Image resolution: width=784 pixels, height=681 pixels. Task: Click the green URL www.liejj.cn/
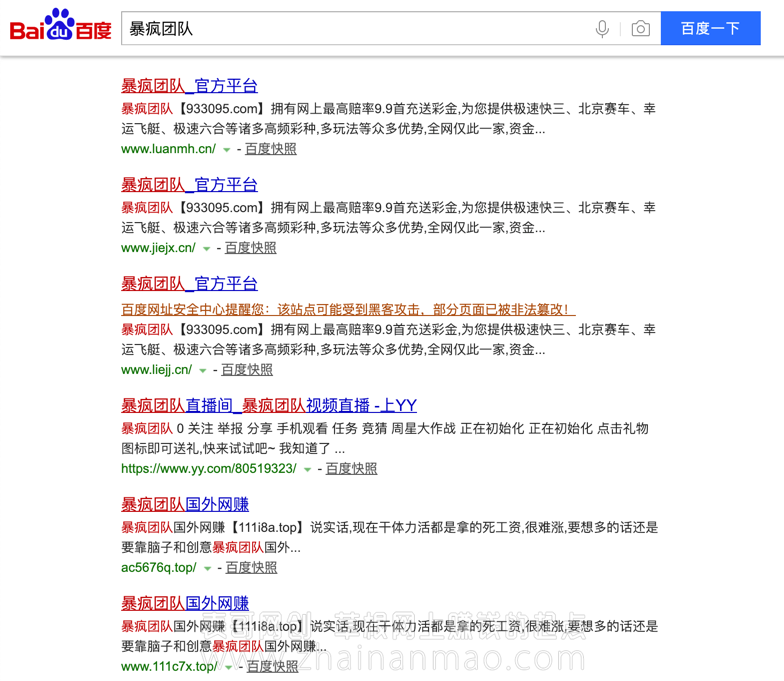click(x=156, y=370)
